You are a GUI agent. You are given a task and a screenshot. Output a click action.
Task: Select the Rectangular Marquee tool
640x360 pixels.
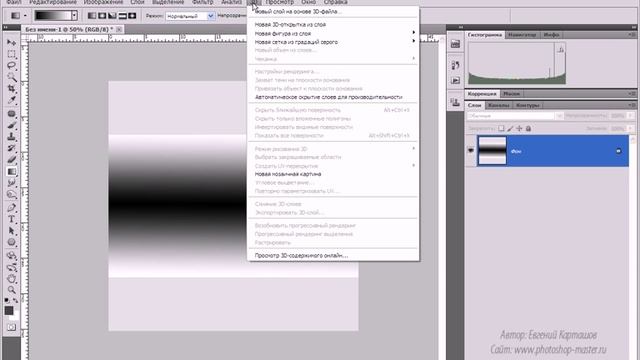[11, 54]
